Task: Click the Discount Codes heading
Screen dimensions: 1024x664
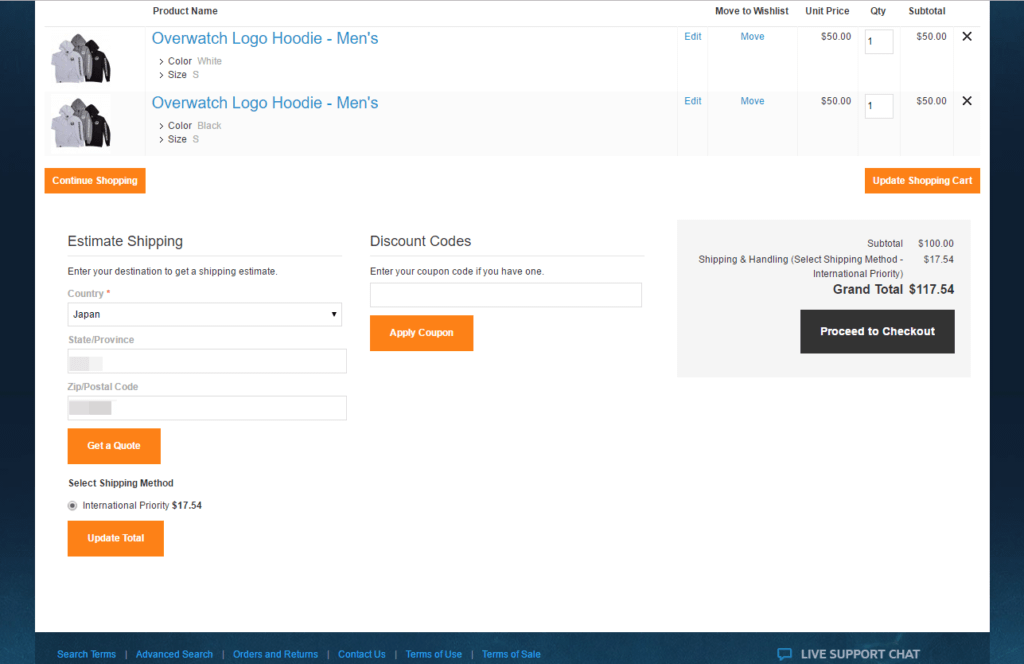Action: [421, 242]
